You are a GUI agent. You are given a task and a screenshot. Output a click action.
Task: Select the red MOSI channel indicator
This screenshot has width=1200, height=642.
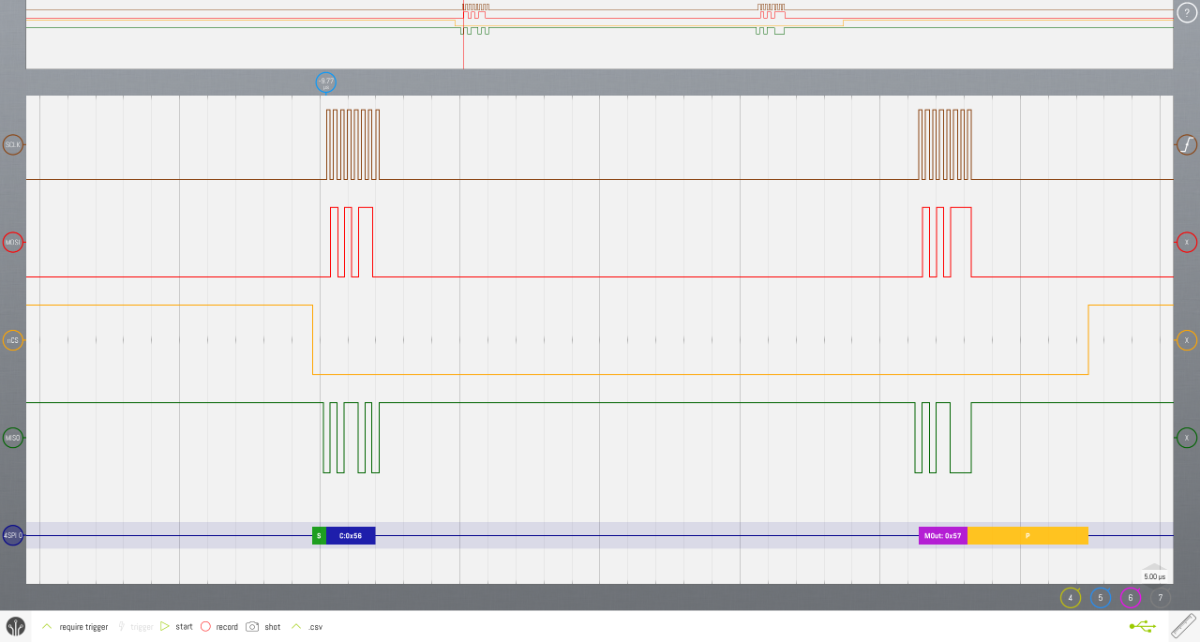13,242
